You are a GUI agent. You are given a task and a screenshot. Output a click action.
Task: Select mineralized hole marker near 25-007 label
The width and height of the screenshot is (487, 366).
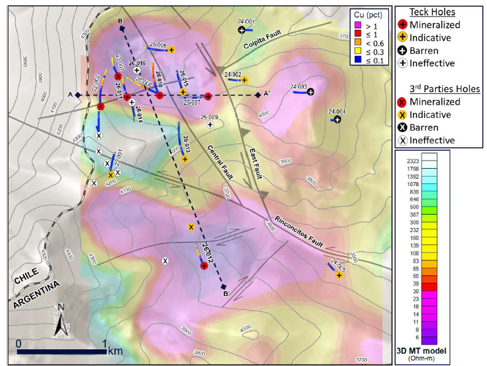pos(208,96)
